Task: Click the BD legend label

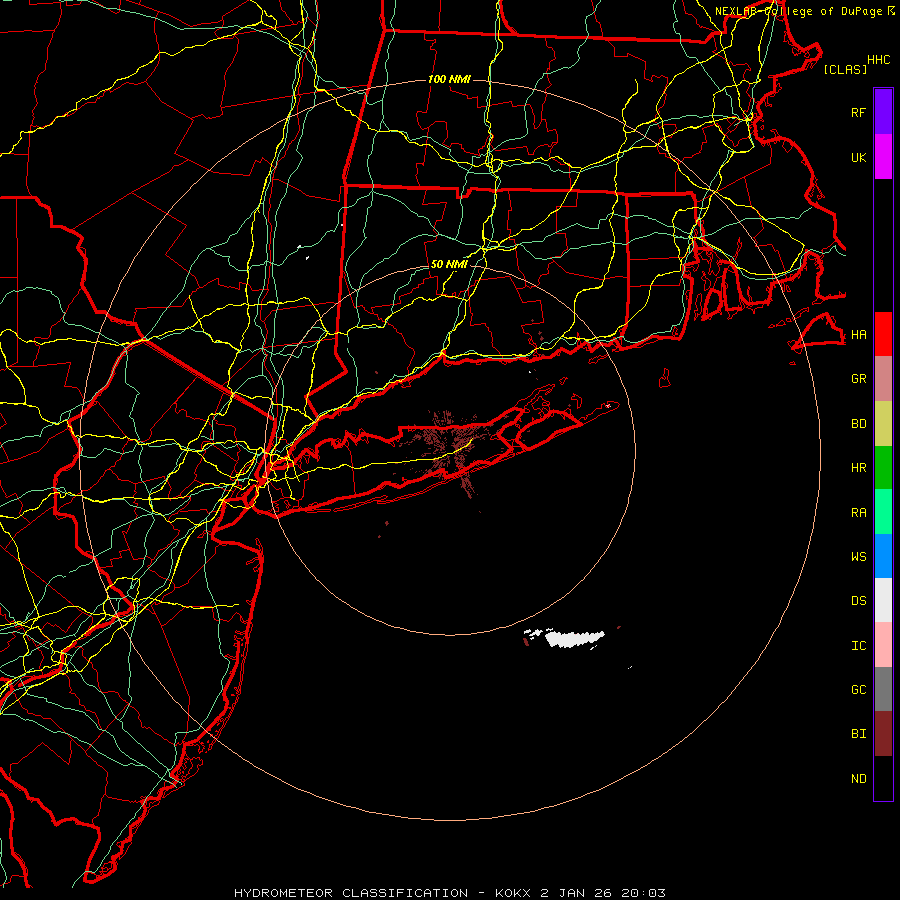Action: [858, 424]
